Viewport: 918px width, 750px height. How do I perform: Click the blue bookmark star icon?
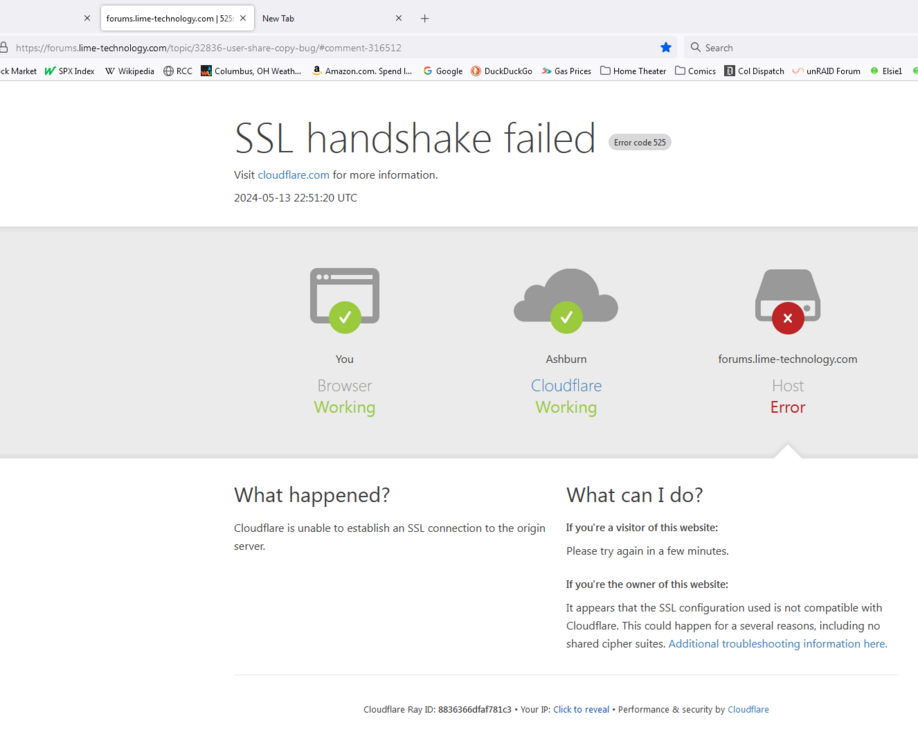coord(666,47)
